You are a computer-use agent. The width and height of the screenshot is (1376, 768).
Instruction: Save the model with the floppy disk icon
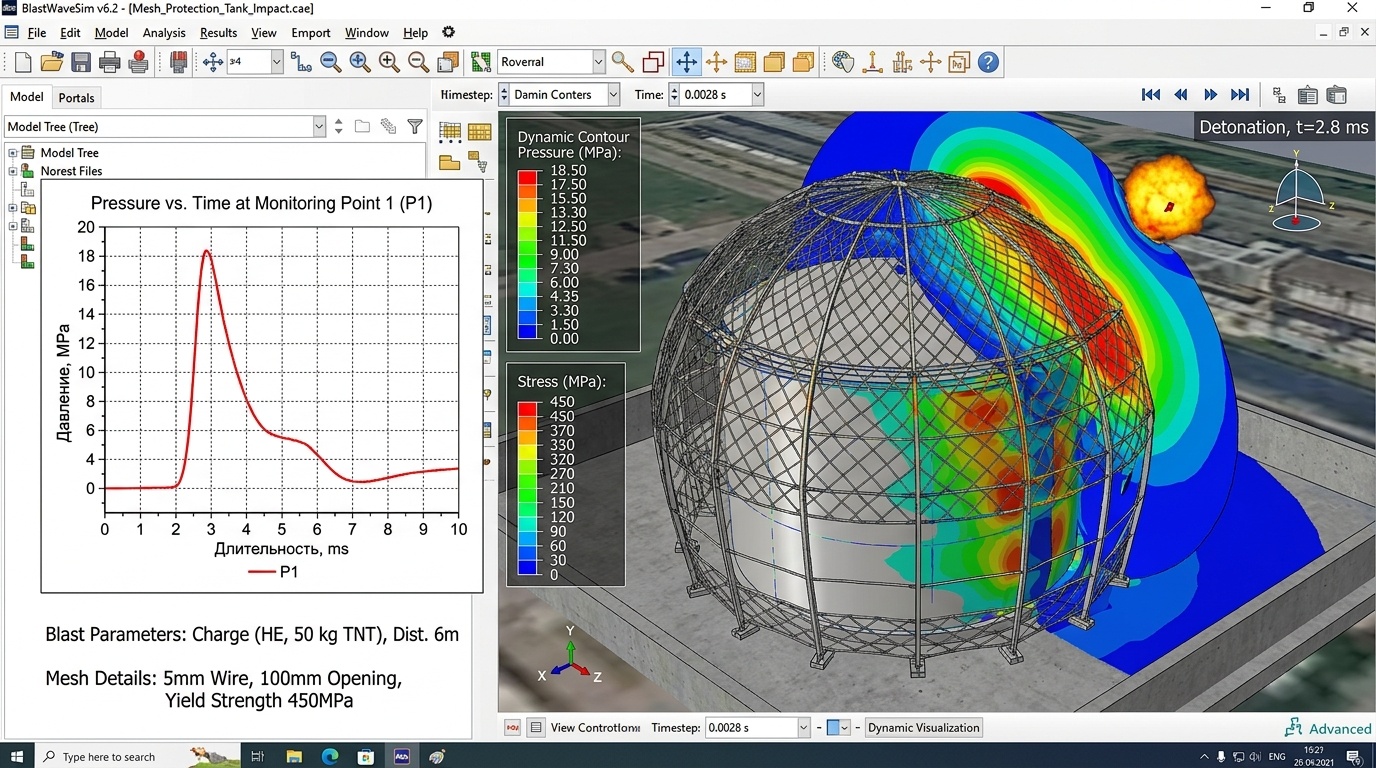[x=81, y=62]
